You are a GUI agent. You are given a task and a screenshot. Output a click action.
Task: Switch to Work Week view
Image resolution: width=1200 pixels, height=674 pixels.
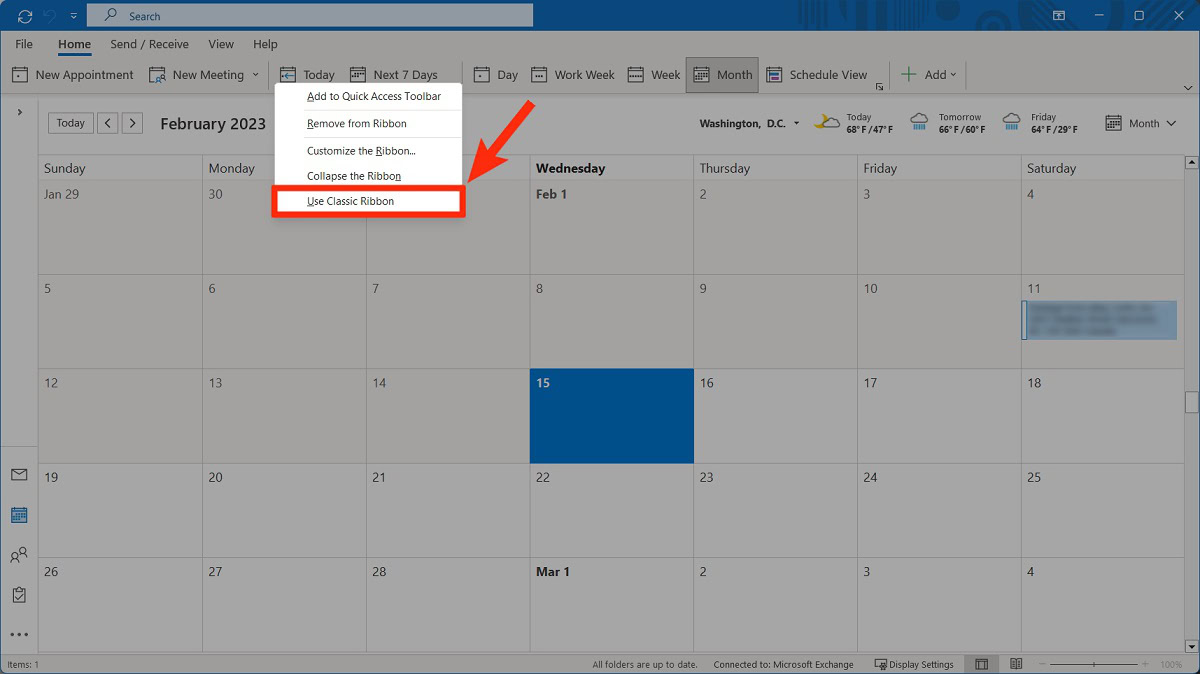(x=574, y=75)
